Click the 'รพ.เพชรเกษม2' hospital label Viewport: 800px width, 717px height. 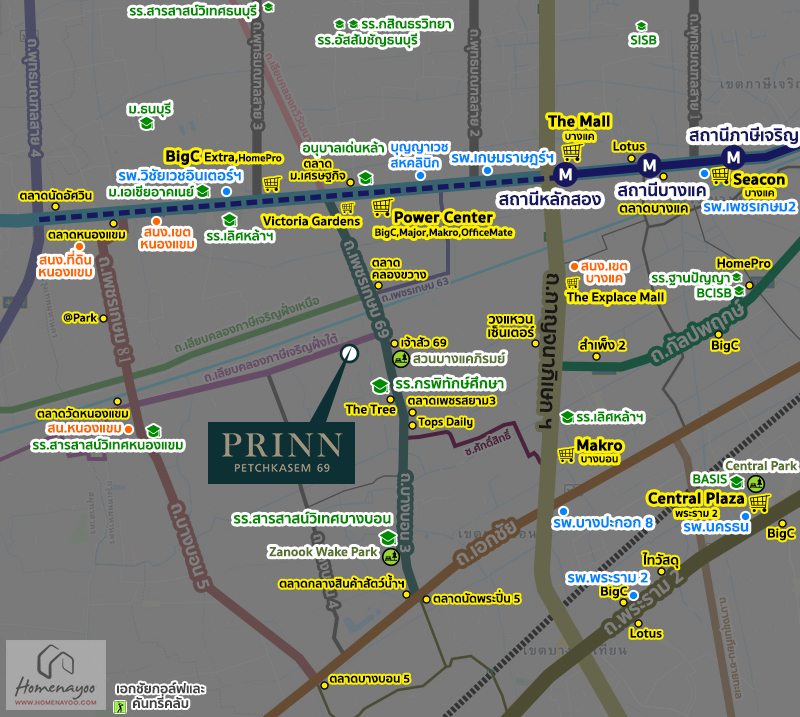(x=749, y=207)
